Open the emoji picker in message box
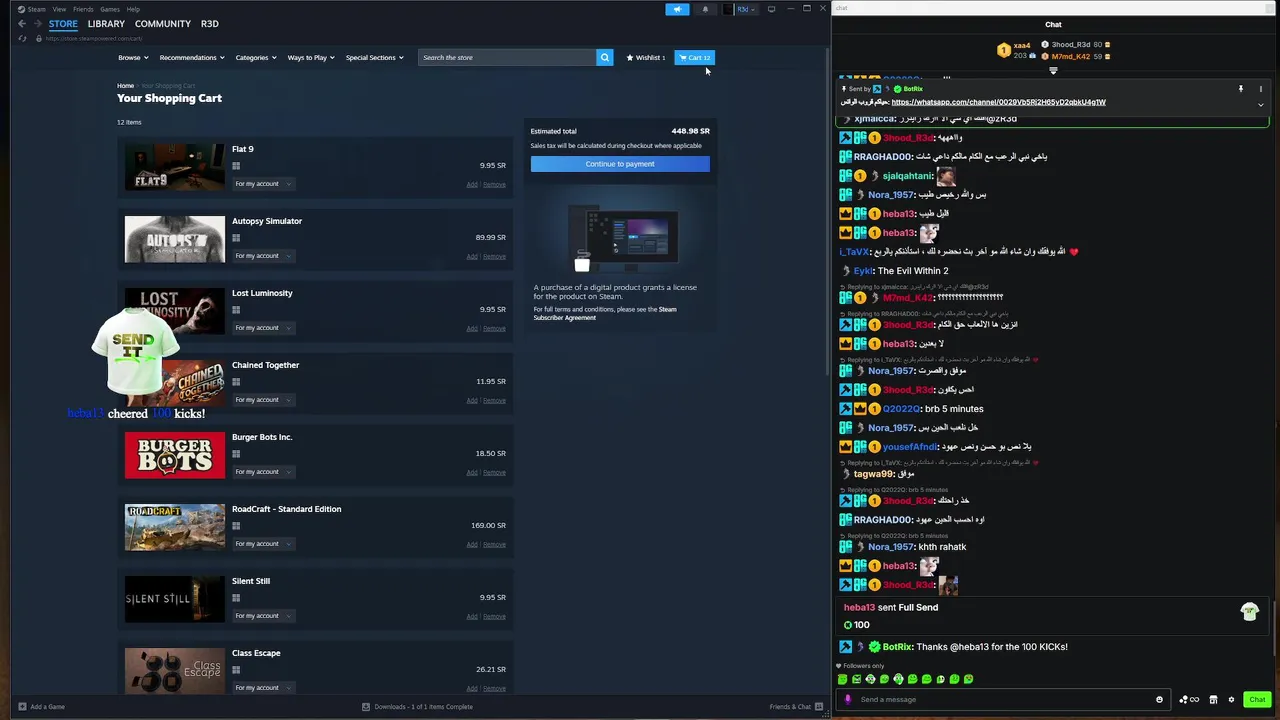Screen dimensions: 1280x720 click(x=1159, y=699)
